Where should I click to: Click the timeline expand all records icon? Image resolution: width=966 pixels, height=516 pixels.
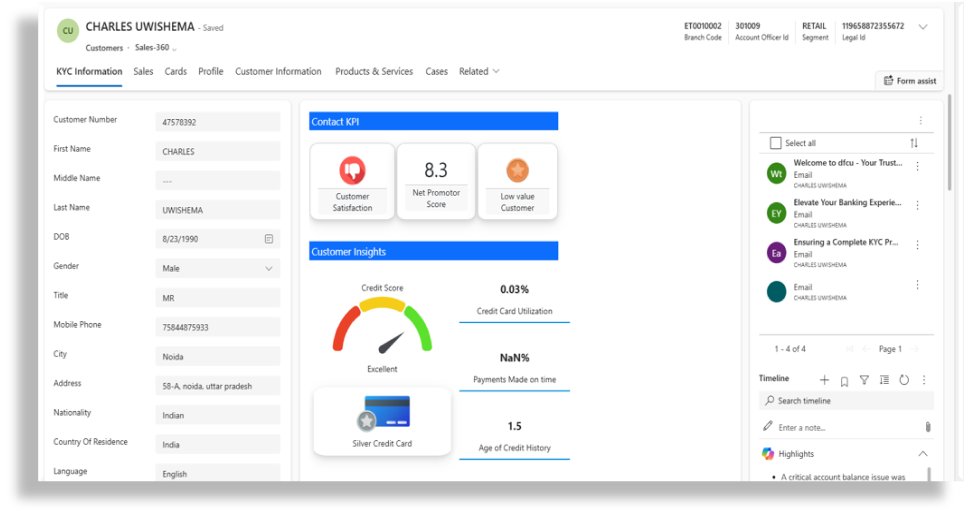point(884,380)
